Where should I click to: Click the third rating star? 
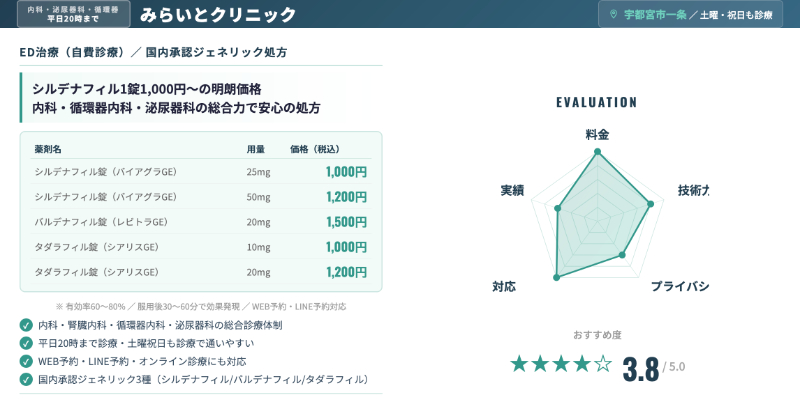click(561, 364)
